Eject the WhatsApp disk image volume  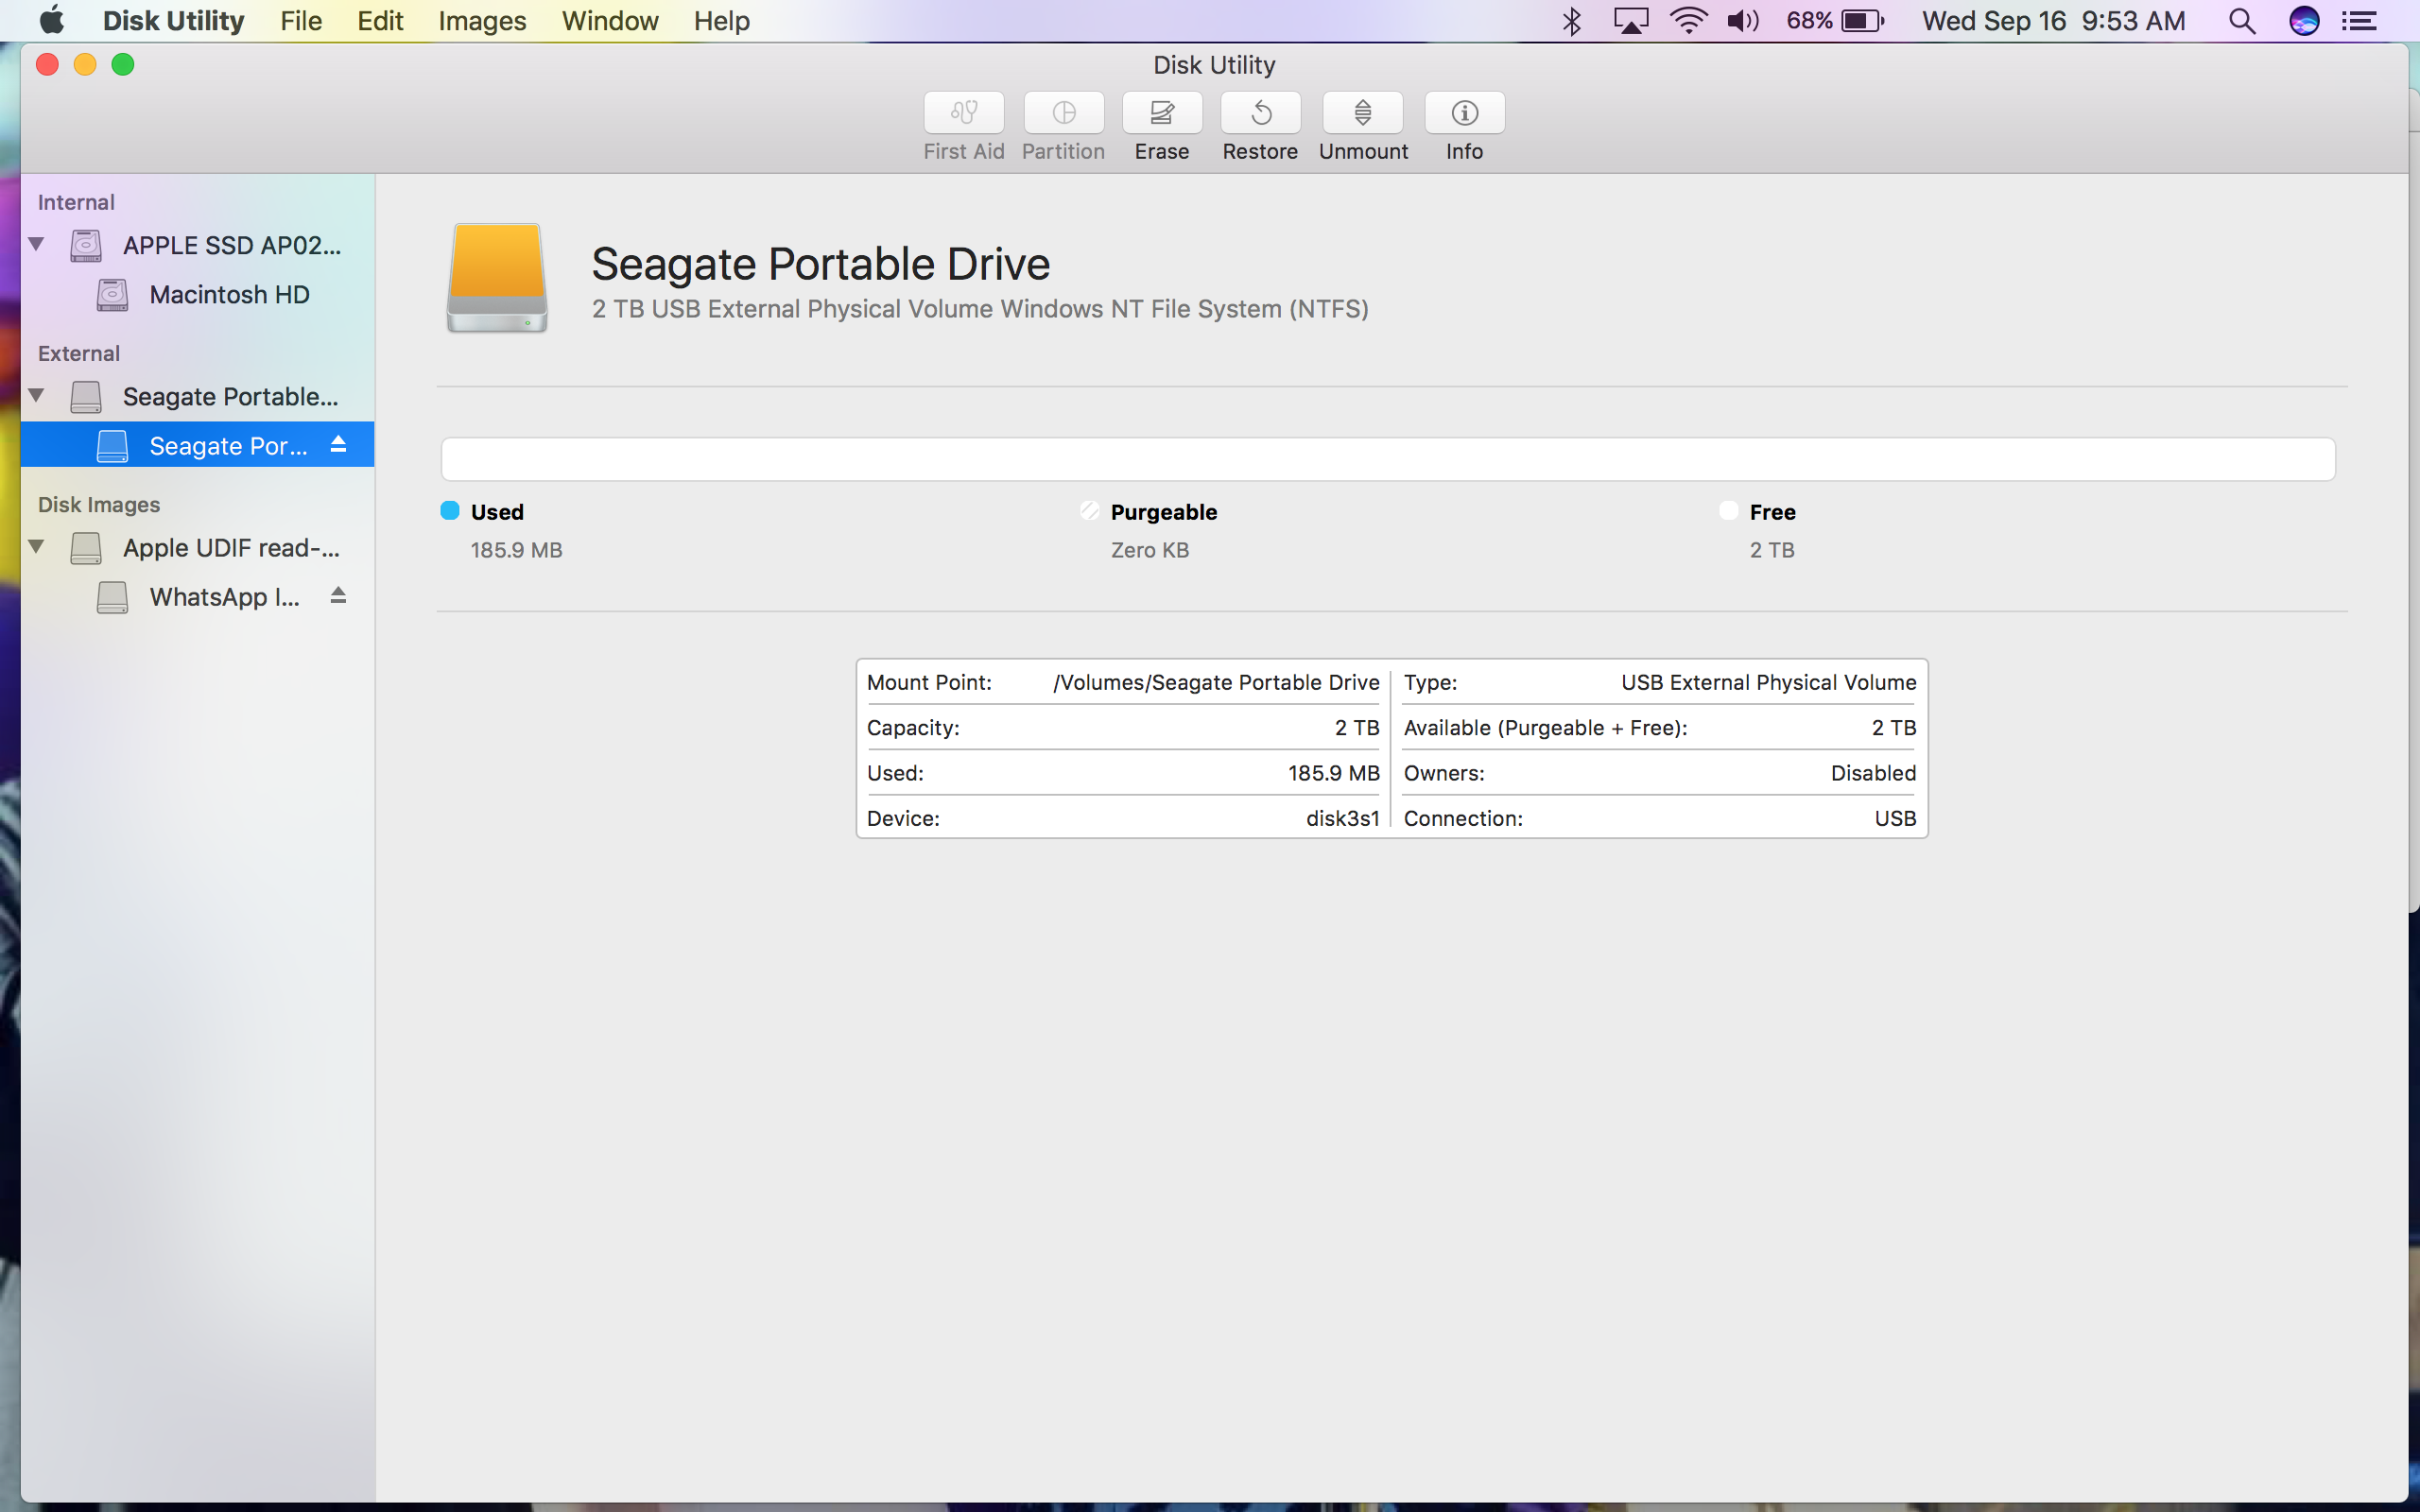click(x=338, y=596)
